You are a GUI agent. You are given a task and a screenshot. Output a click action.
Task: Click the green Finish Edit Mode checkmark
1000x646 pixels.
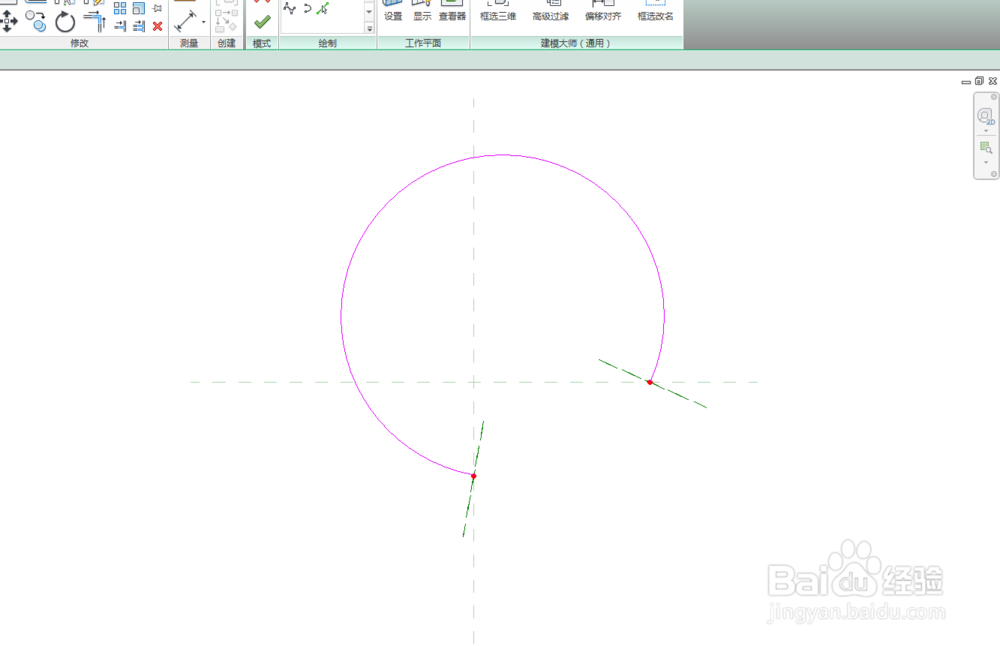point(262,23)
